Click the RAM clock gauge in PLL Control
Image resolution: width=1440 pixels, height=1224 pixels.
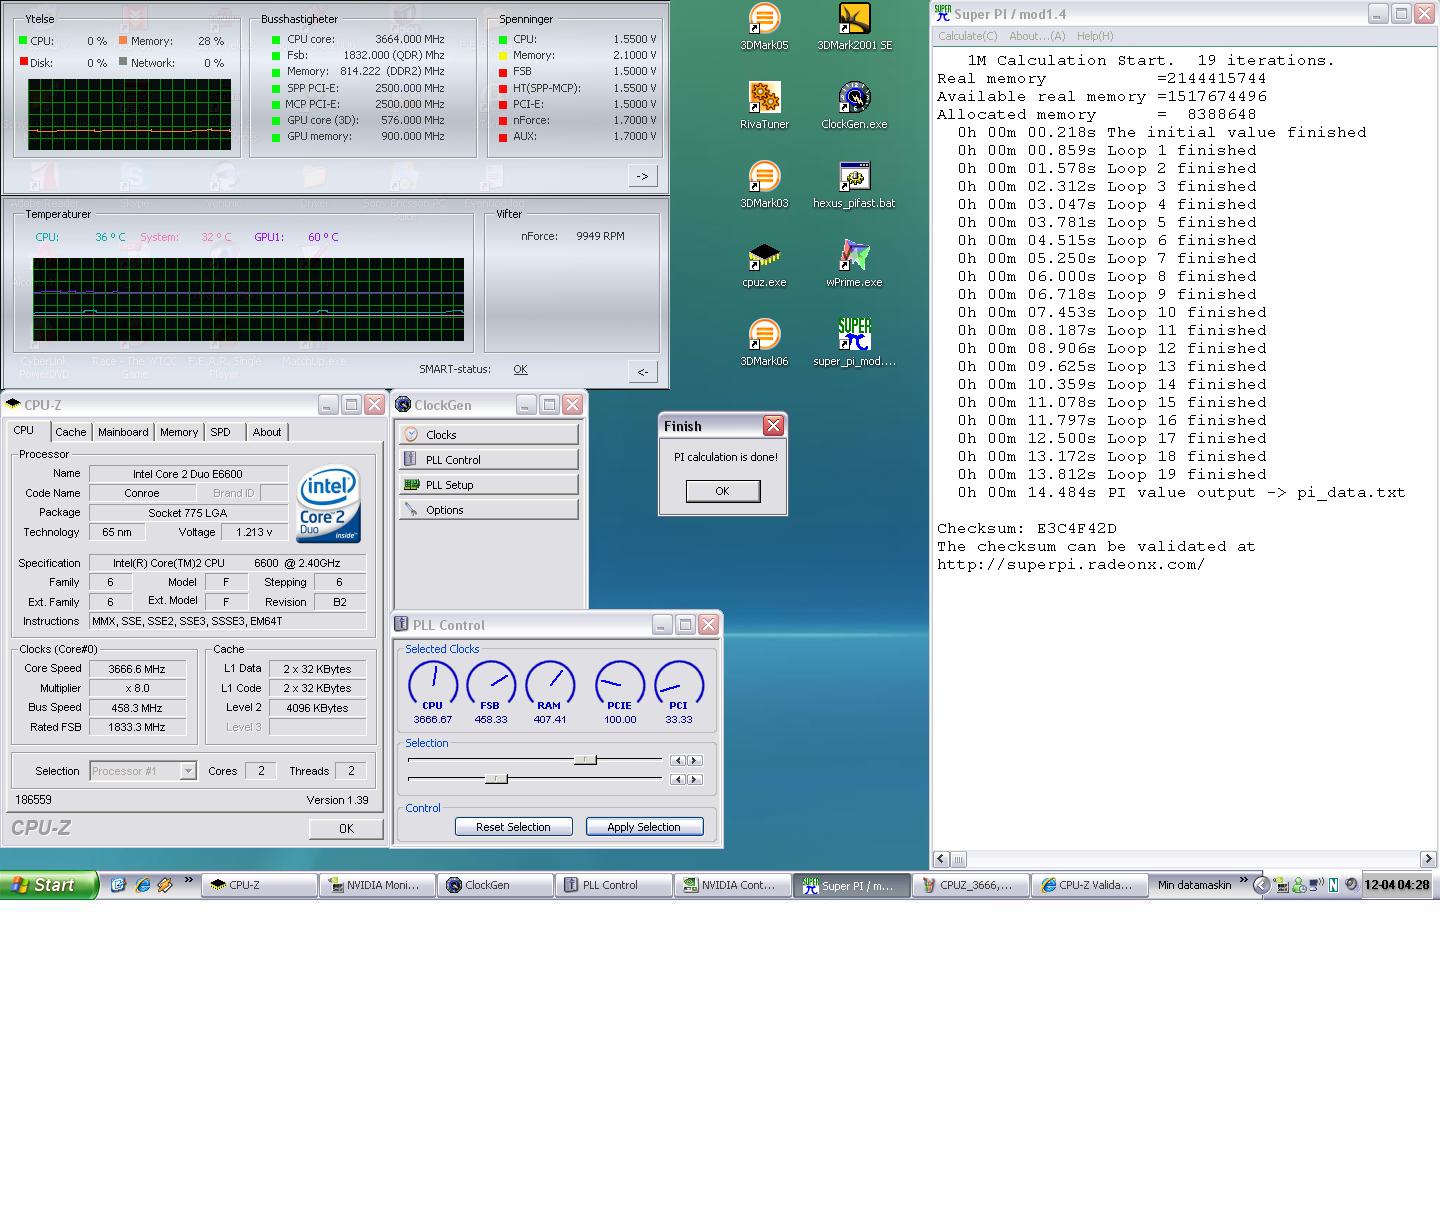pyautogui.click(x=550, y=685)
